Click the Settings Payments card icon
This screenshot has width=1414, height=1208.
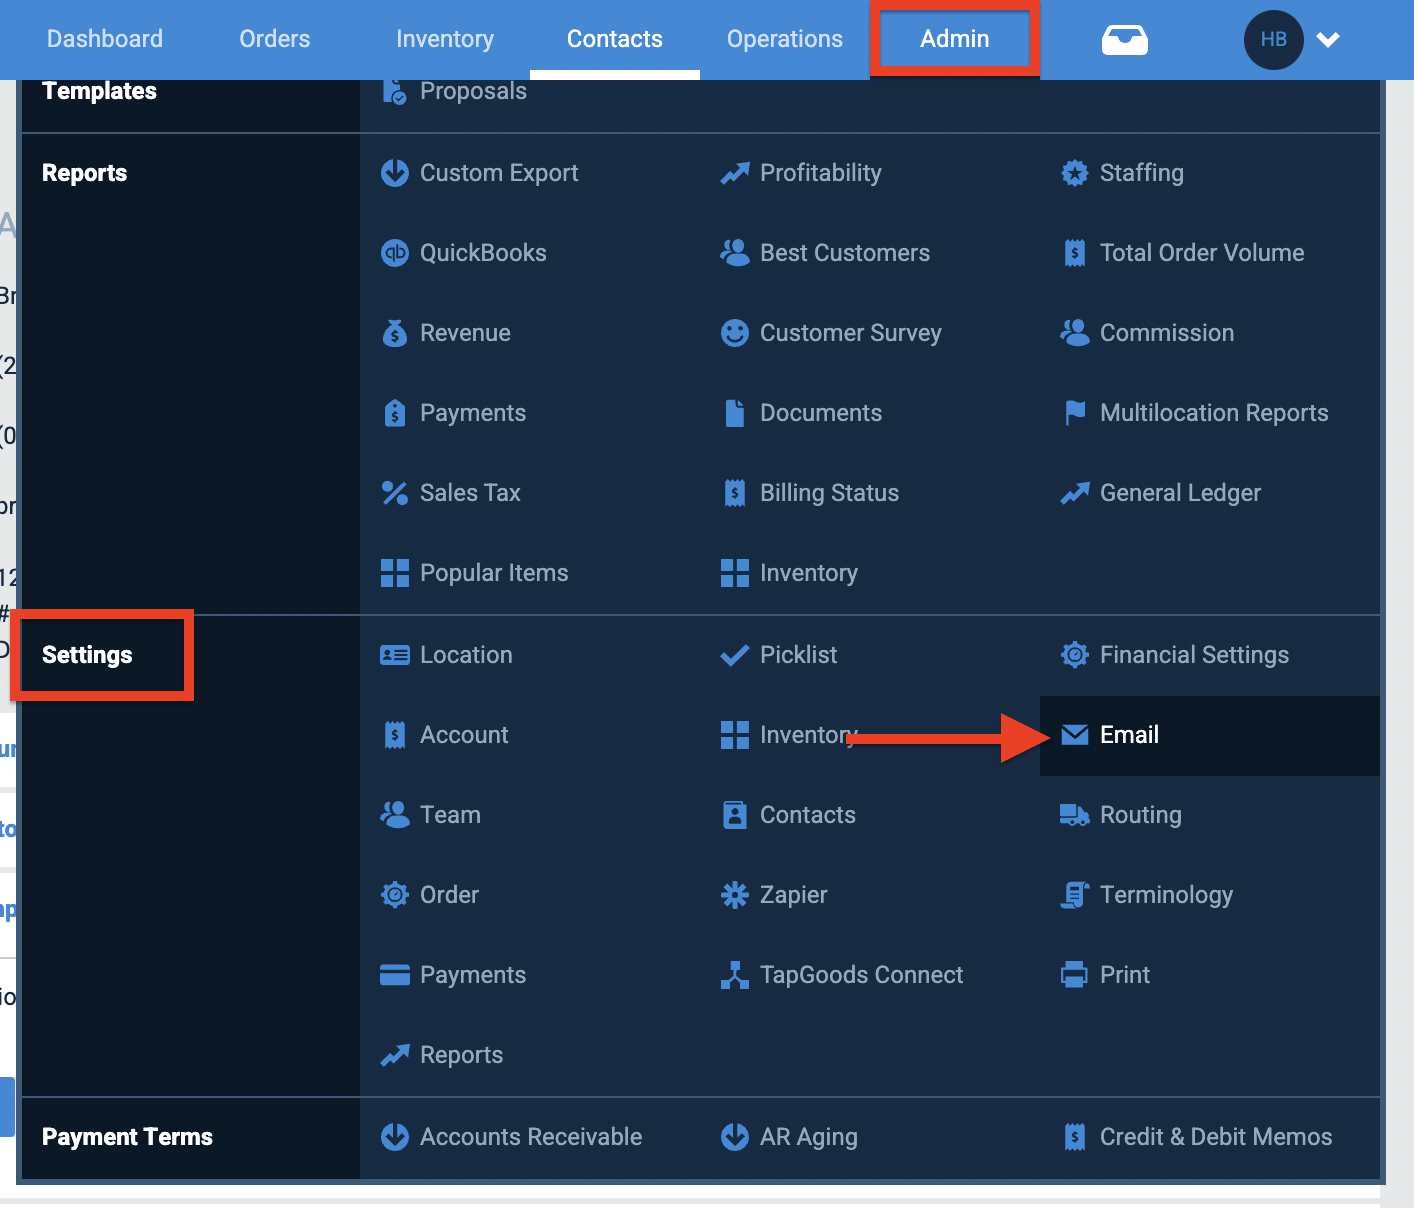pyautogui.click(x=395, y=975)
